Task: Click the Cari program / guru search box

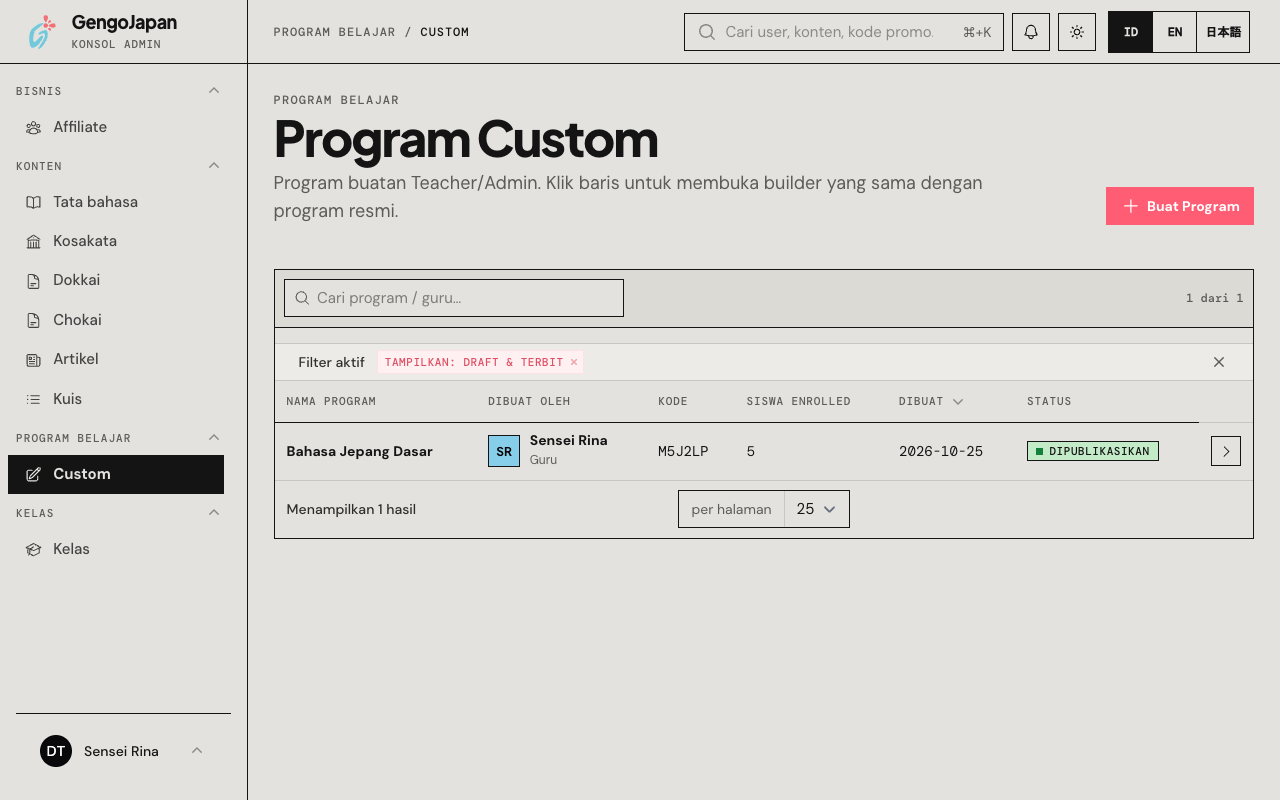Action: point(454,298)
